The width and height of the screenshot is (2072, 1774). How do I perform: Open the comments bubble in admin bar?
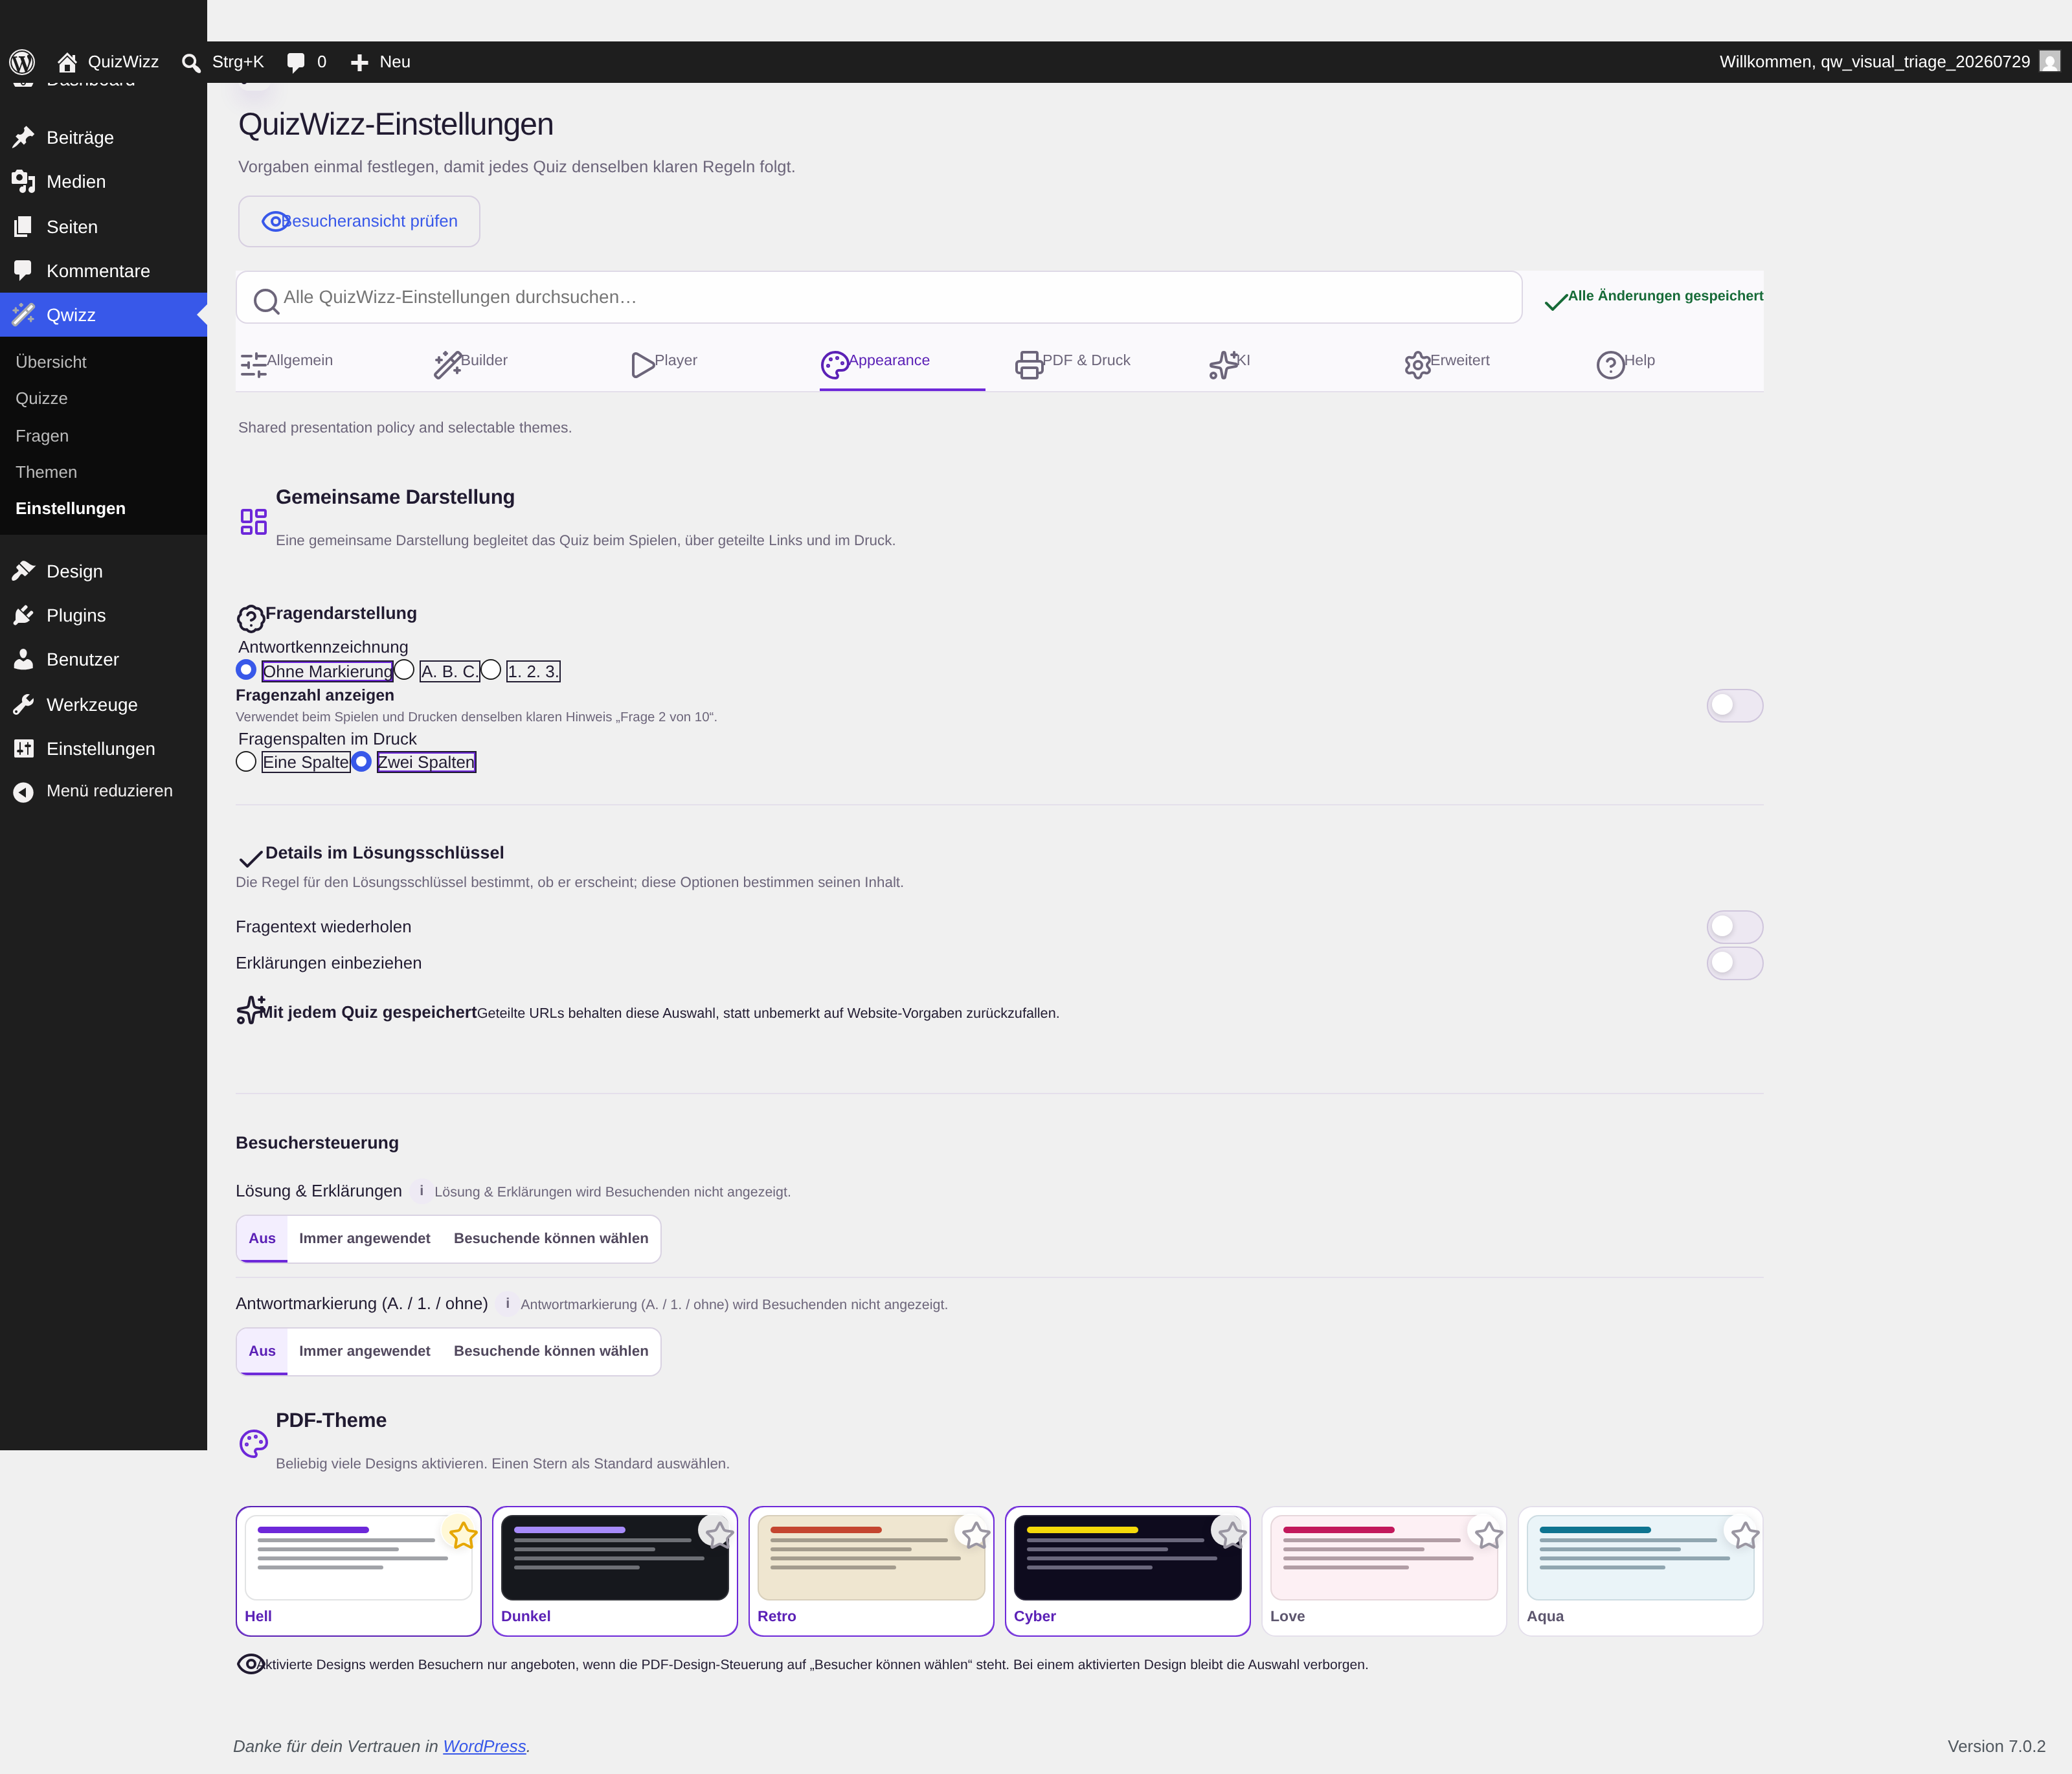295,62
